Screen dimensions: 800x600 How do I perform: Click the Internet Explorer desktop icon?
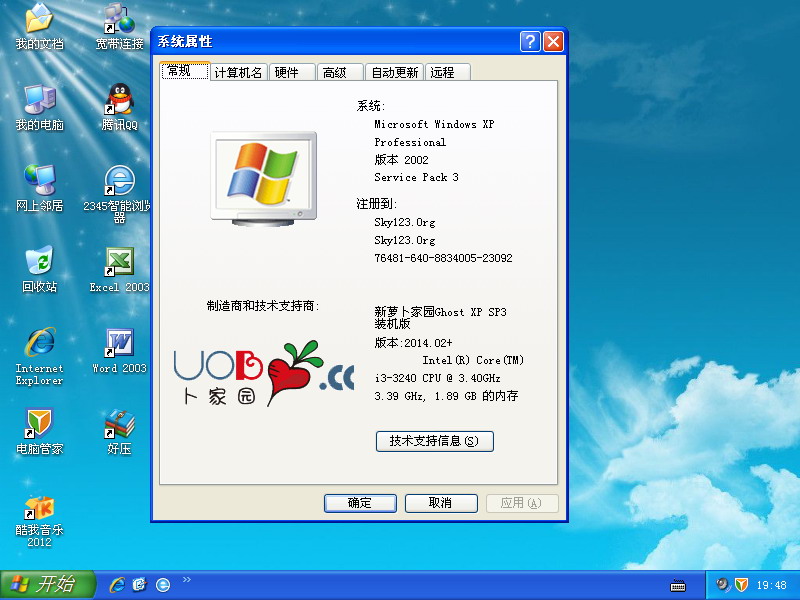click(39, 344)
